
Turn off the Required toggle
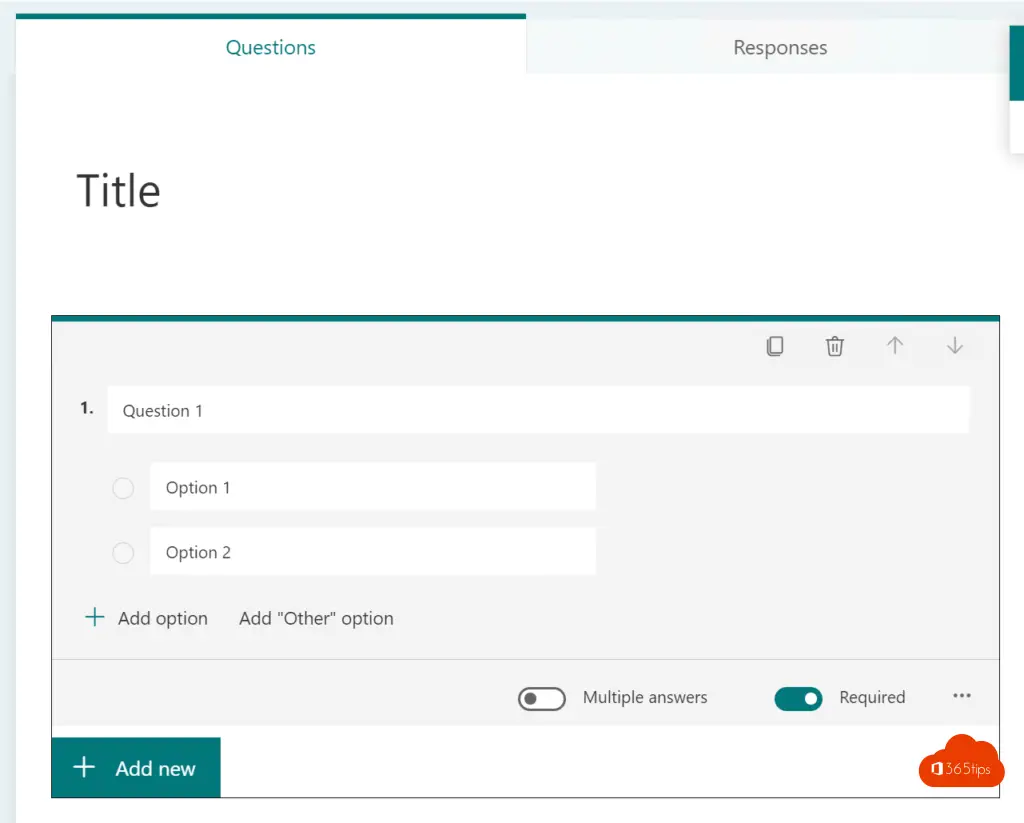coord(798,698)
